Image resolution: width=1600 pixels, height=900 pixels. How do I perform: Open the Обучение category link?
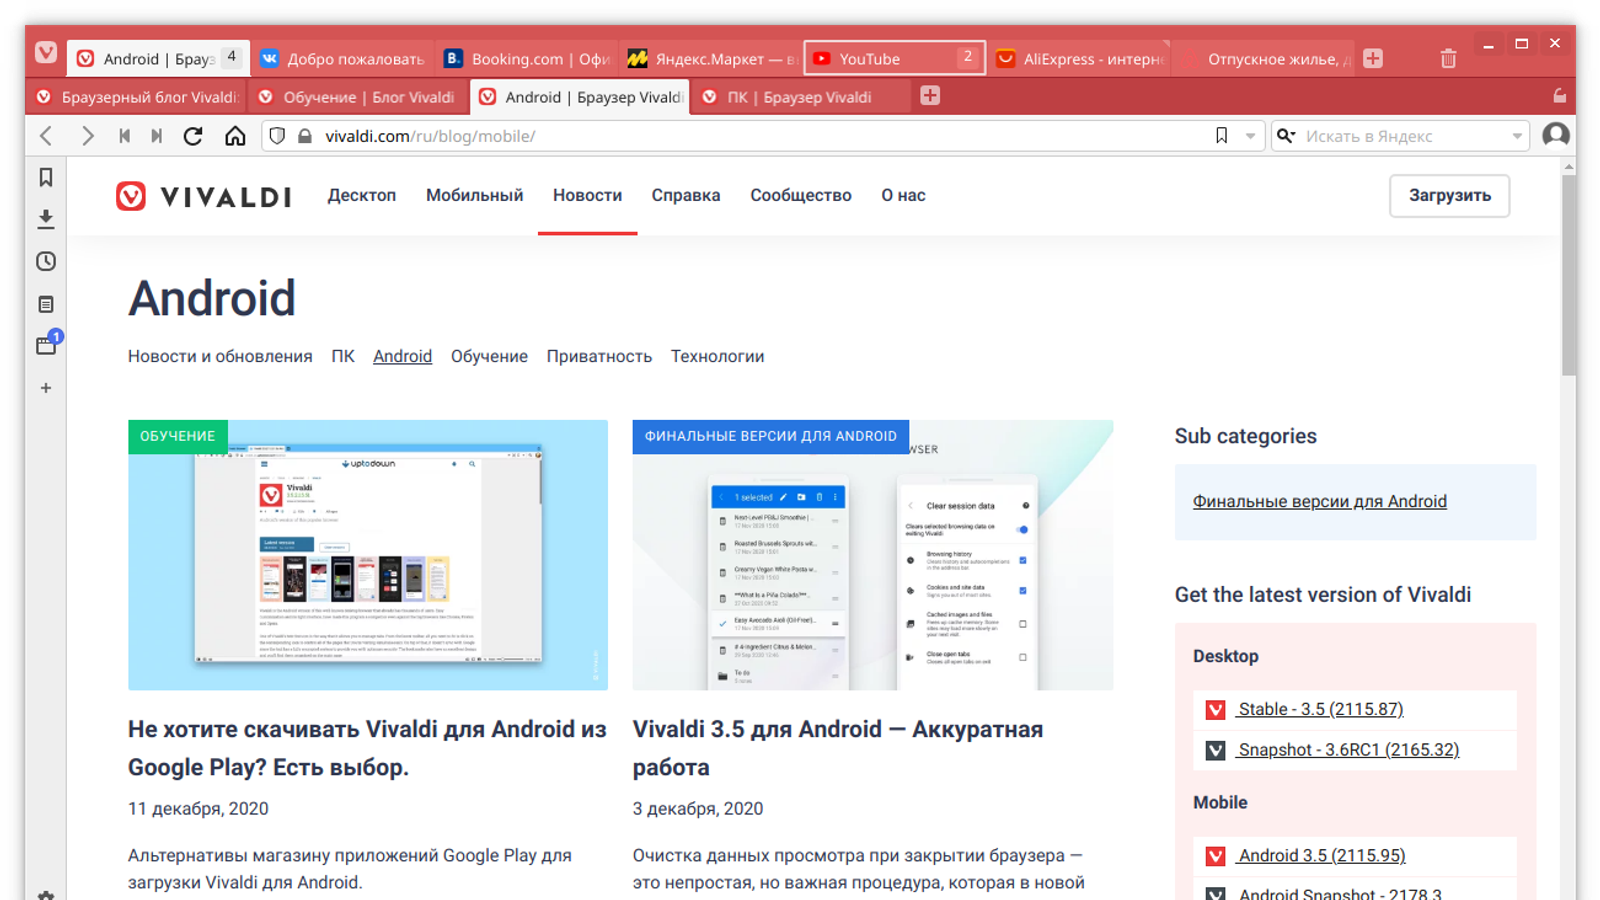click(489, 356)
